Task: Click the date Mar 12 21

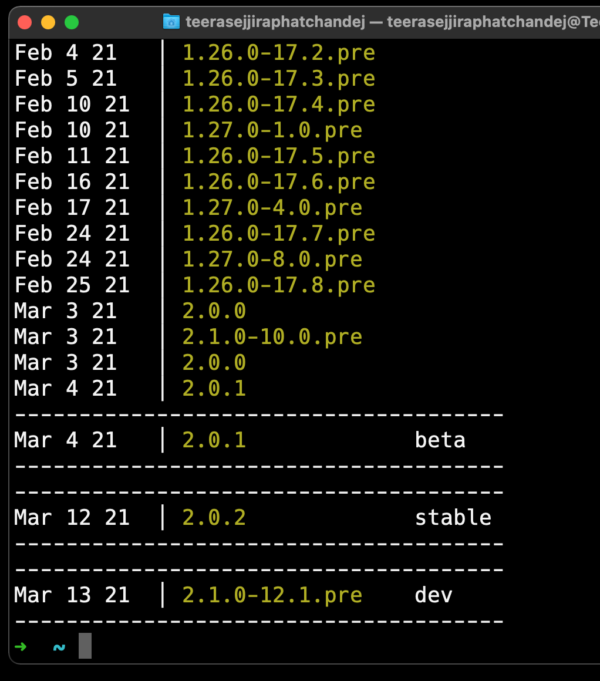Action: click(x=72, y=518)
